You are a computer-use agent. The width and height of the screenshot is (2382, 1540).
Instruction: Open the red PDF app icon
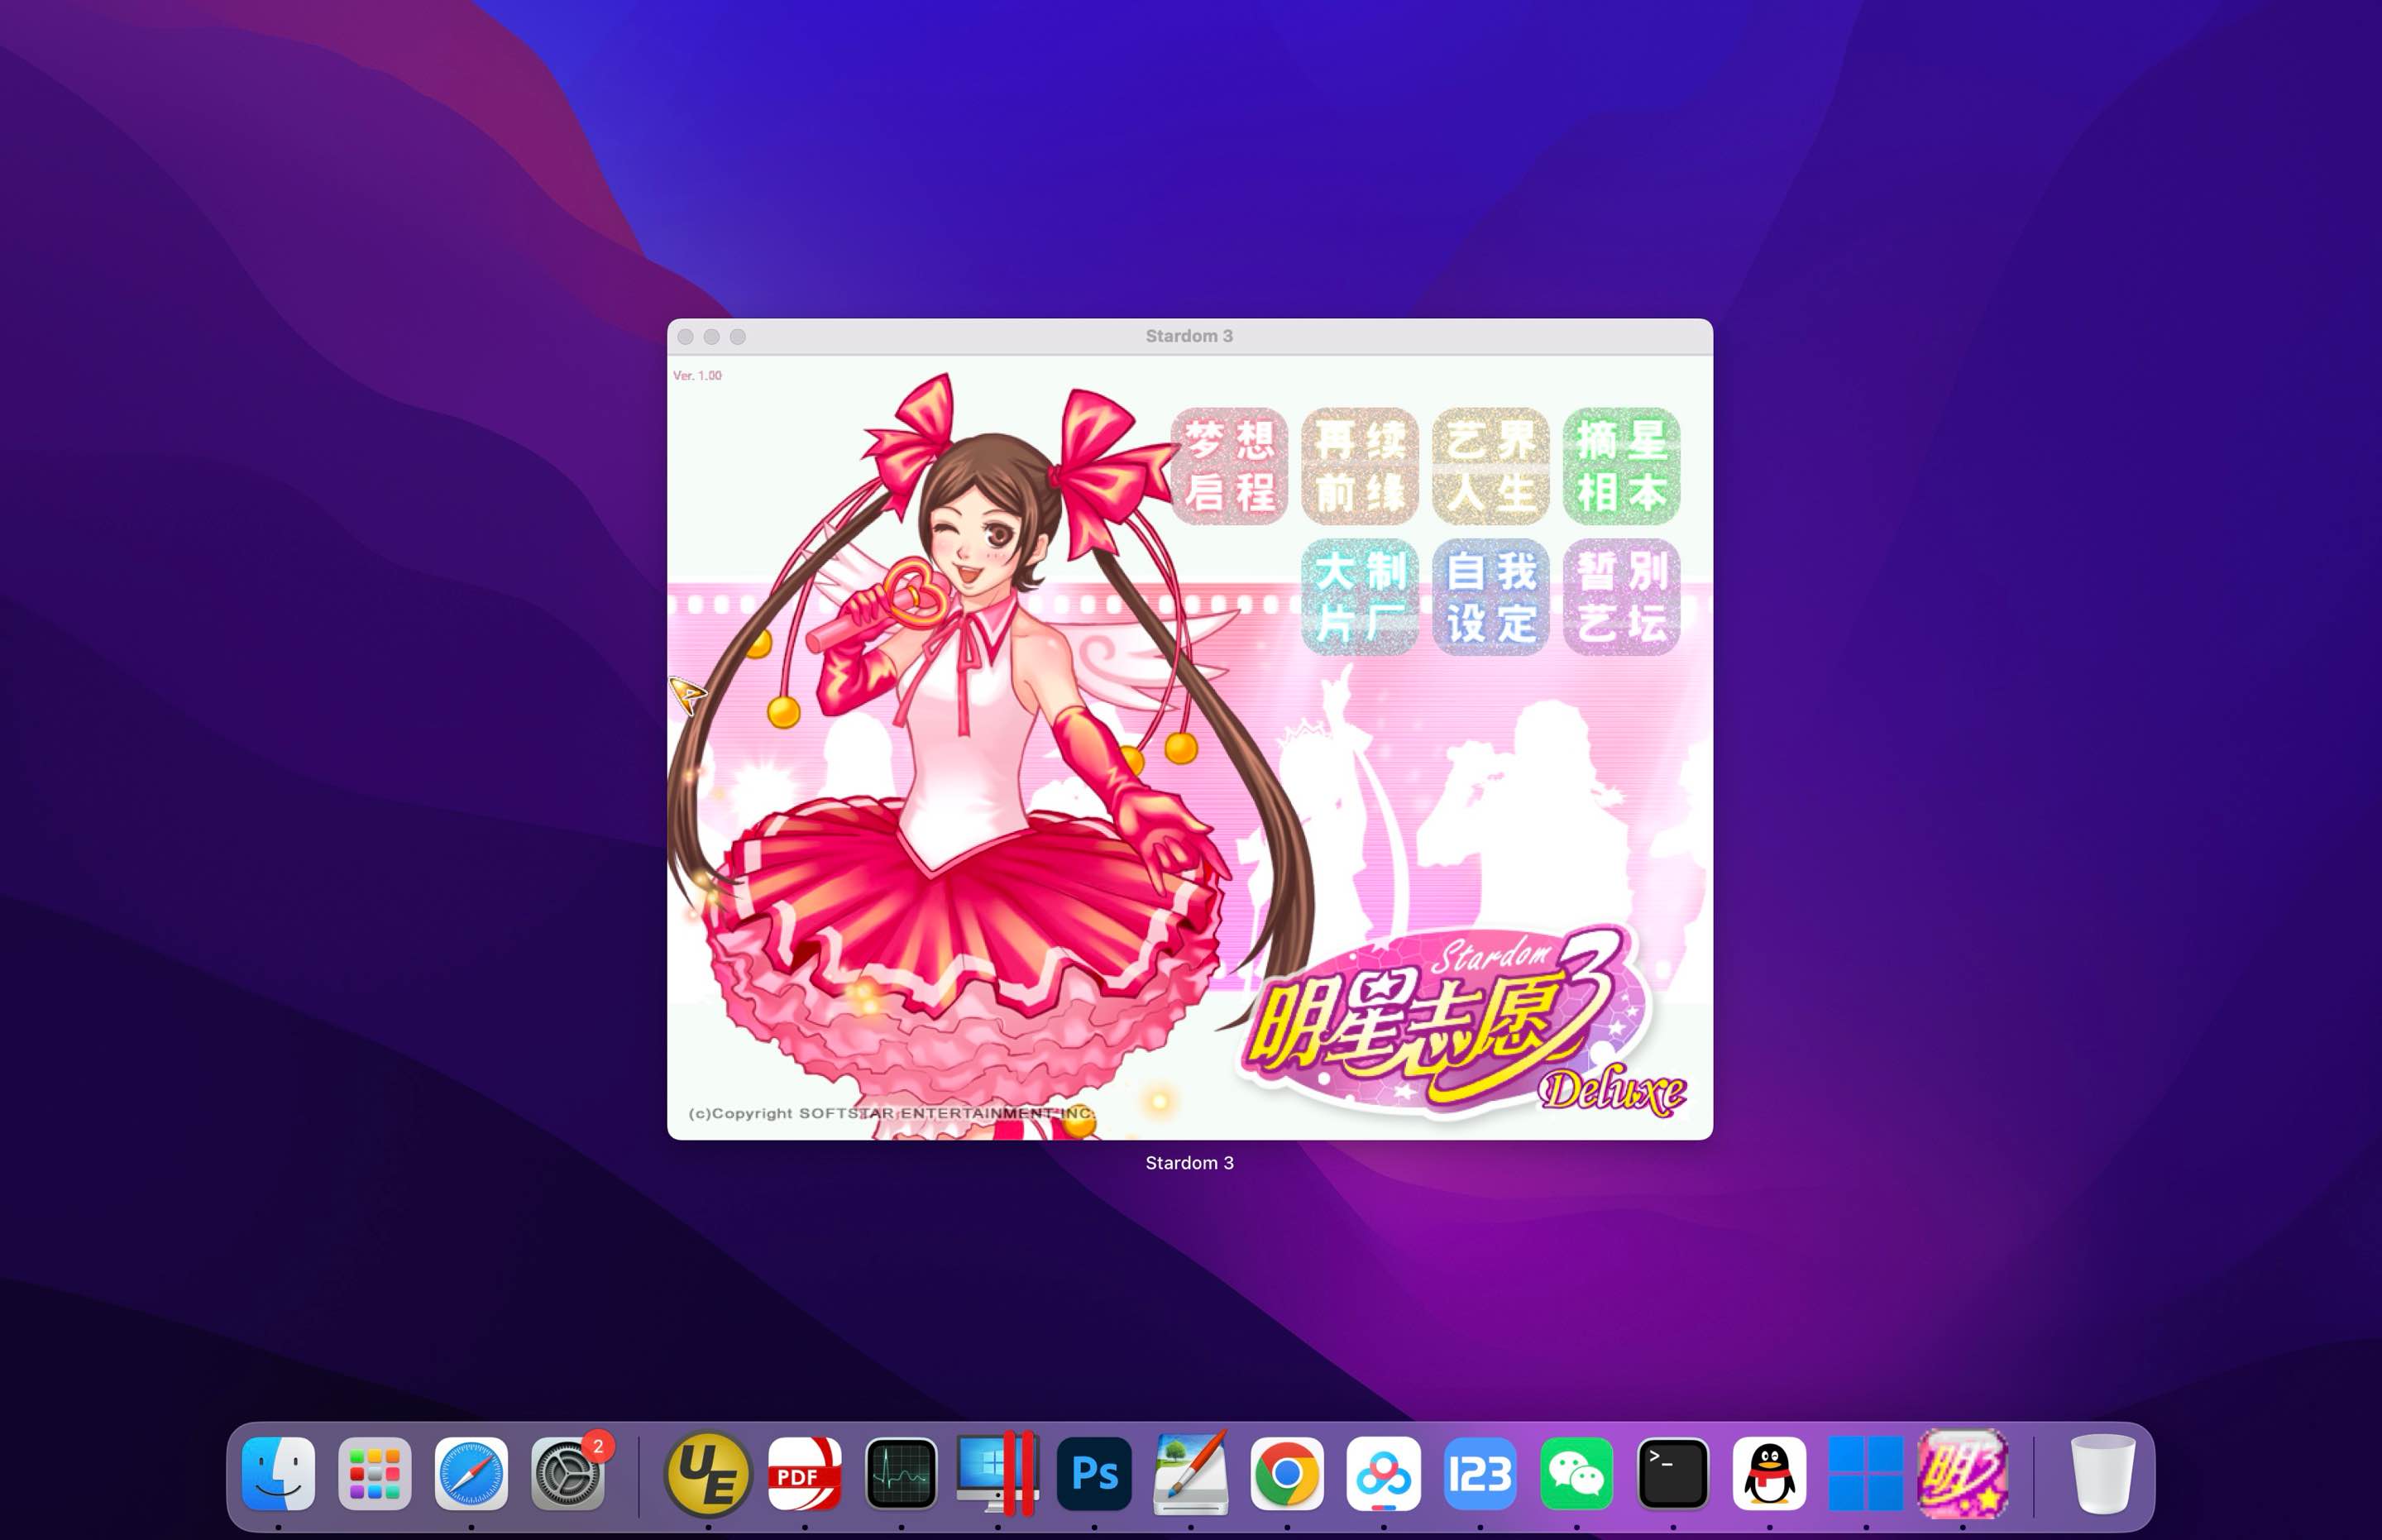(804, 1474)
